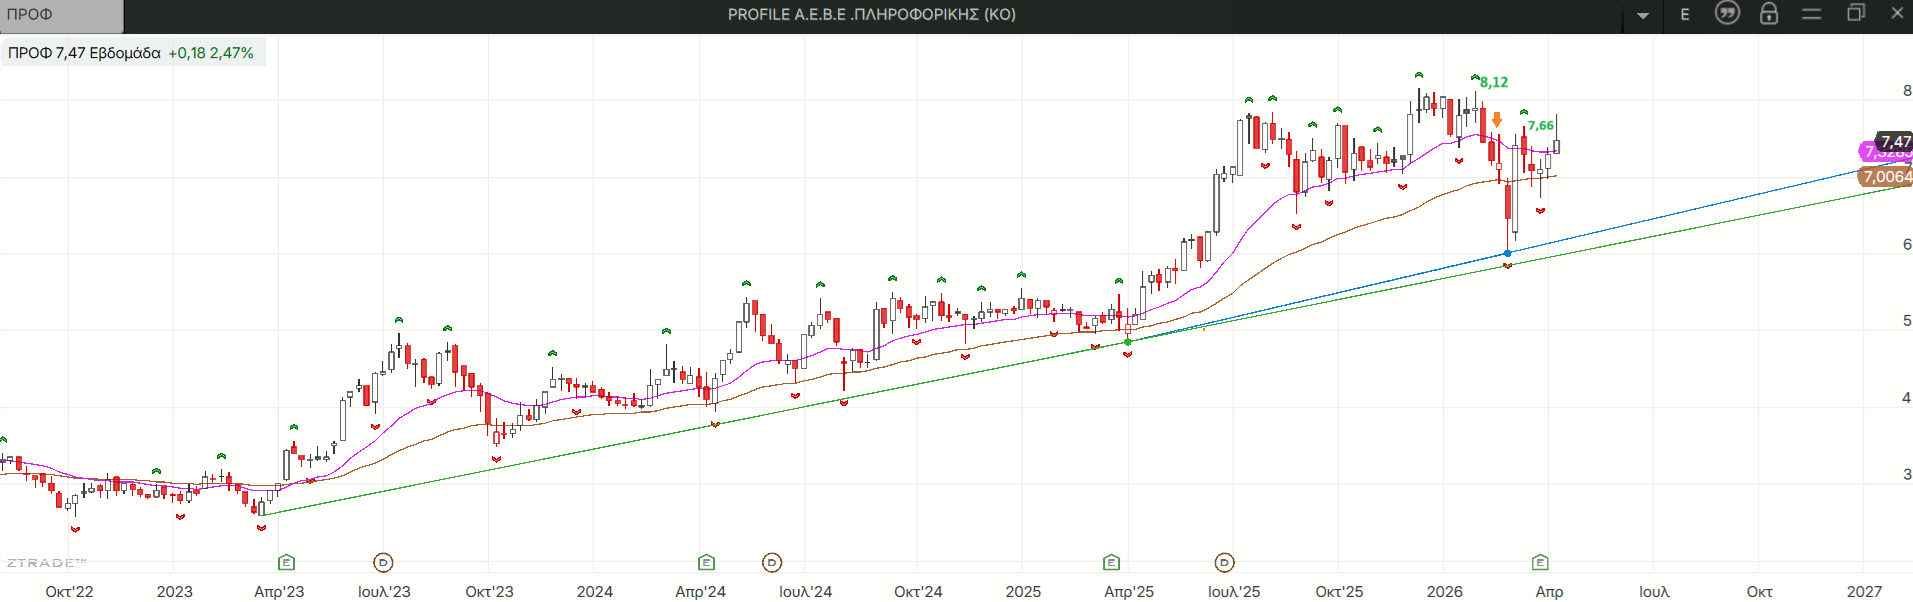
Task: Select the blue trendline anchor point
Action: (x=1508, y=254)
